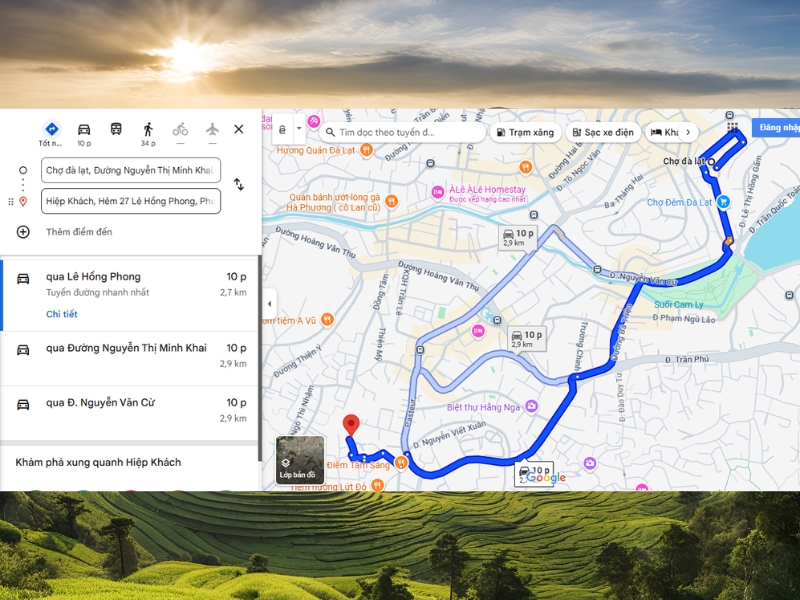The height and width of the screenshot is (600, 800).
Task: Open the Lớp bản đồ layers thumbnail
Action: 300,460
